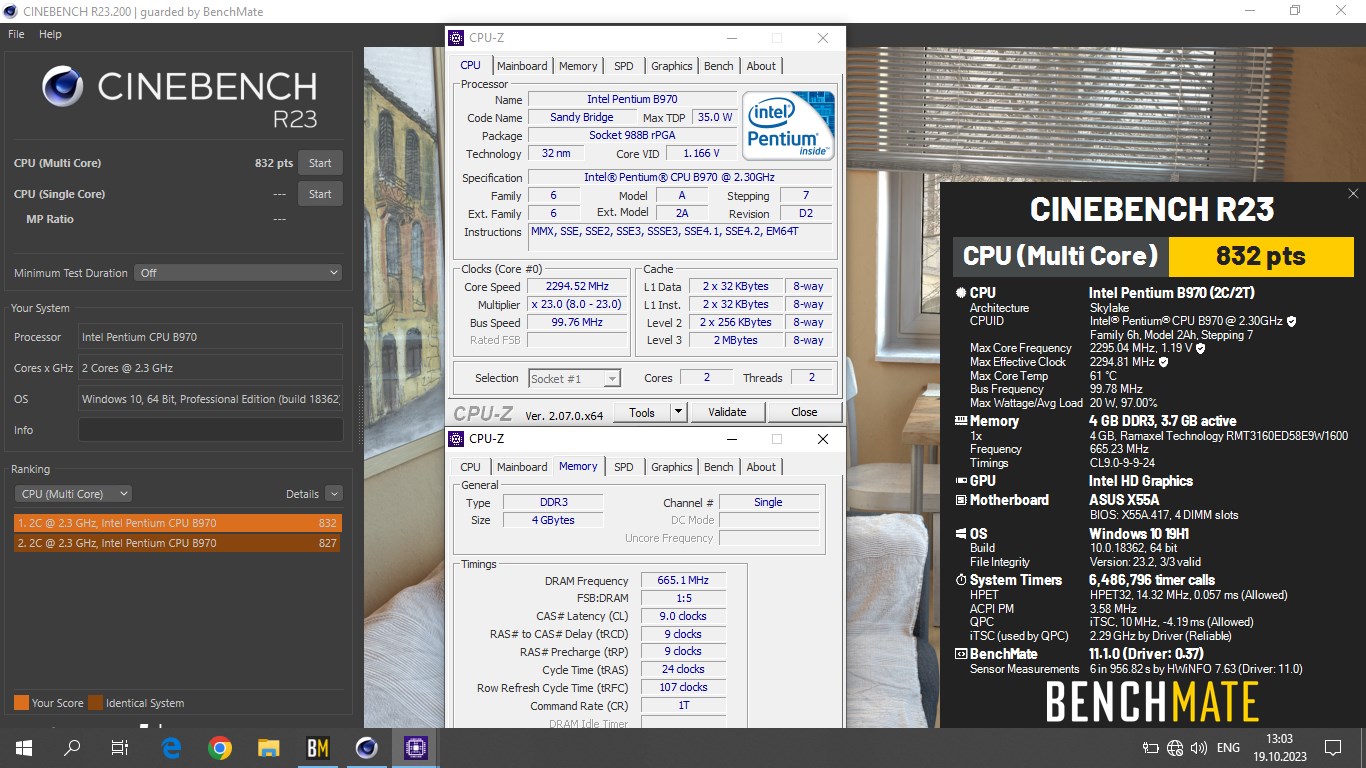Open Cinebench Help menu
Image resolution: width=1366 pixels, height=768 pixels.
[x=50, y=34]
